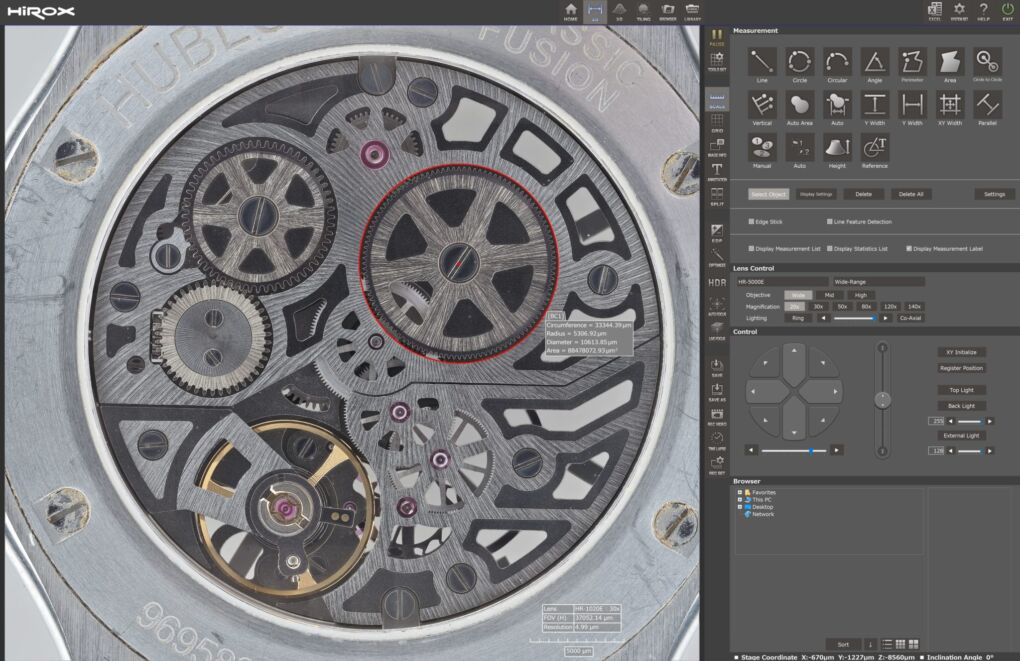Enable the Edge Stick checkbox
This screenshot has width=1020, height=661.
tap(751, 221)
